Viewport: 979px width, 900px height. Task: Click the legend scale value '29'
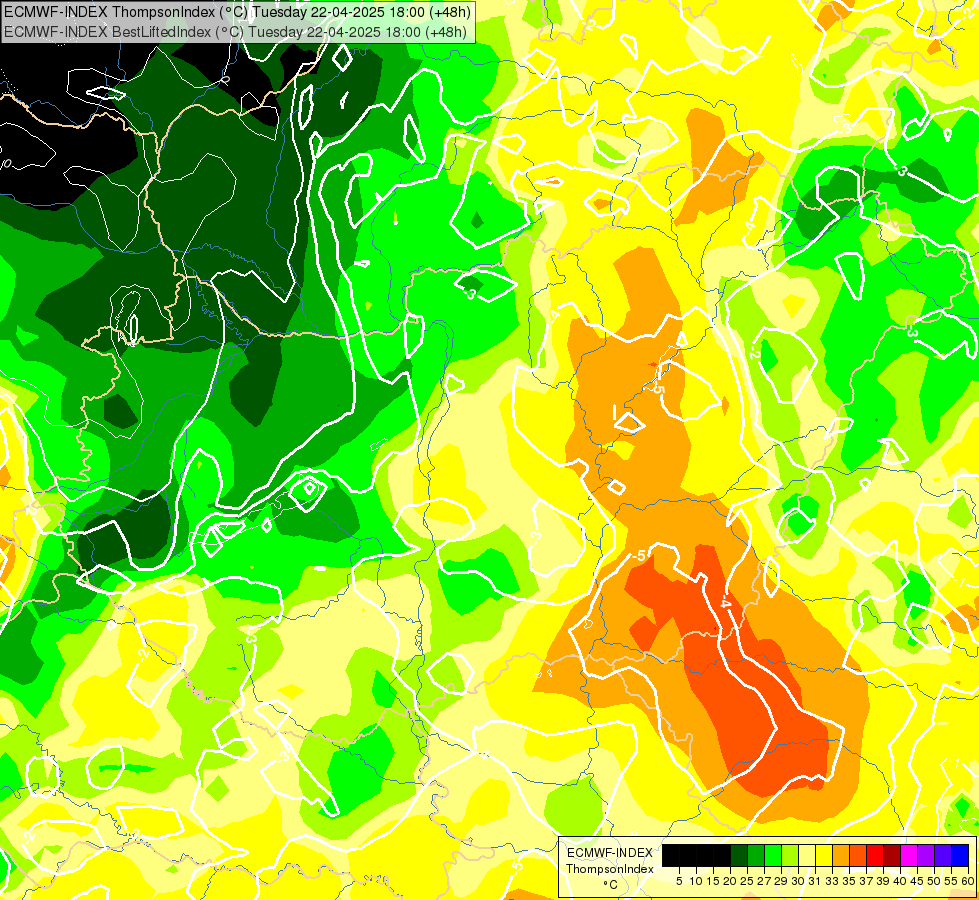[x=781, y=881]
